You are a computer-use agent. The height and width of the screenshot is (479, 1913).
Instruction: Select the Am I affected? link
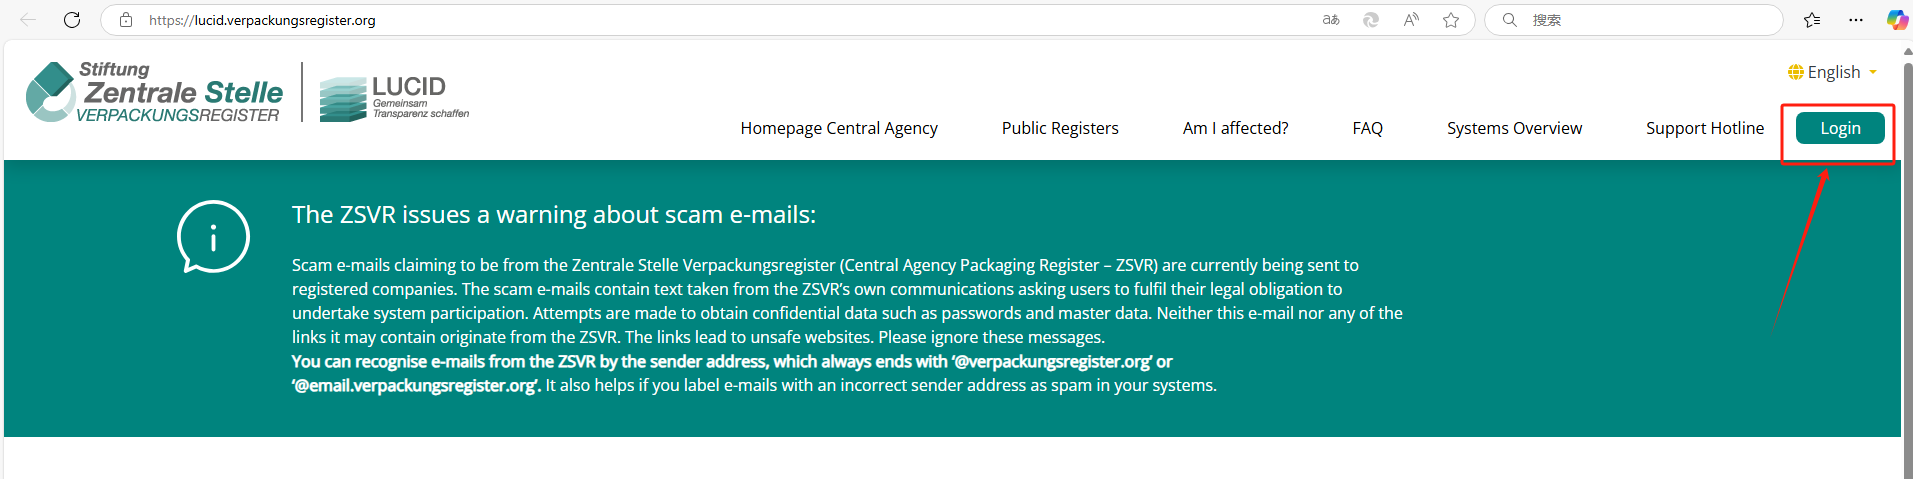coord(1235,128)
